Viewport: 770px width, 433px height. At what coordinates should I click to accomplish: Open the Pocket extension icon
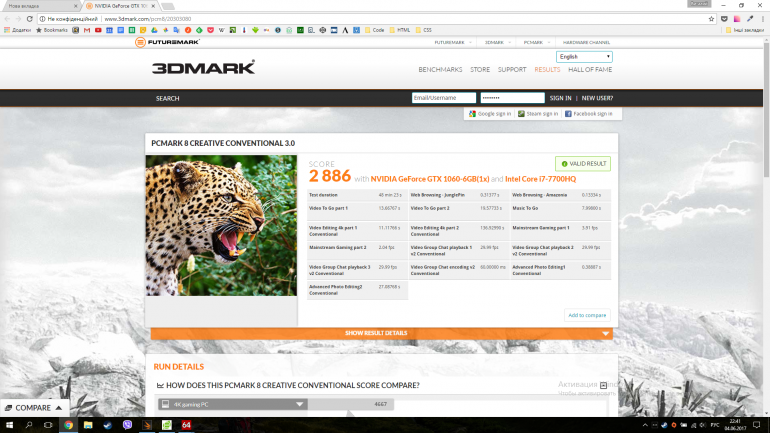coord(724,19)
